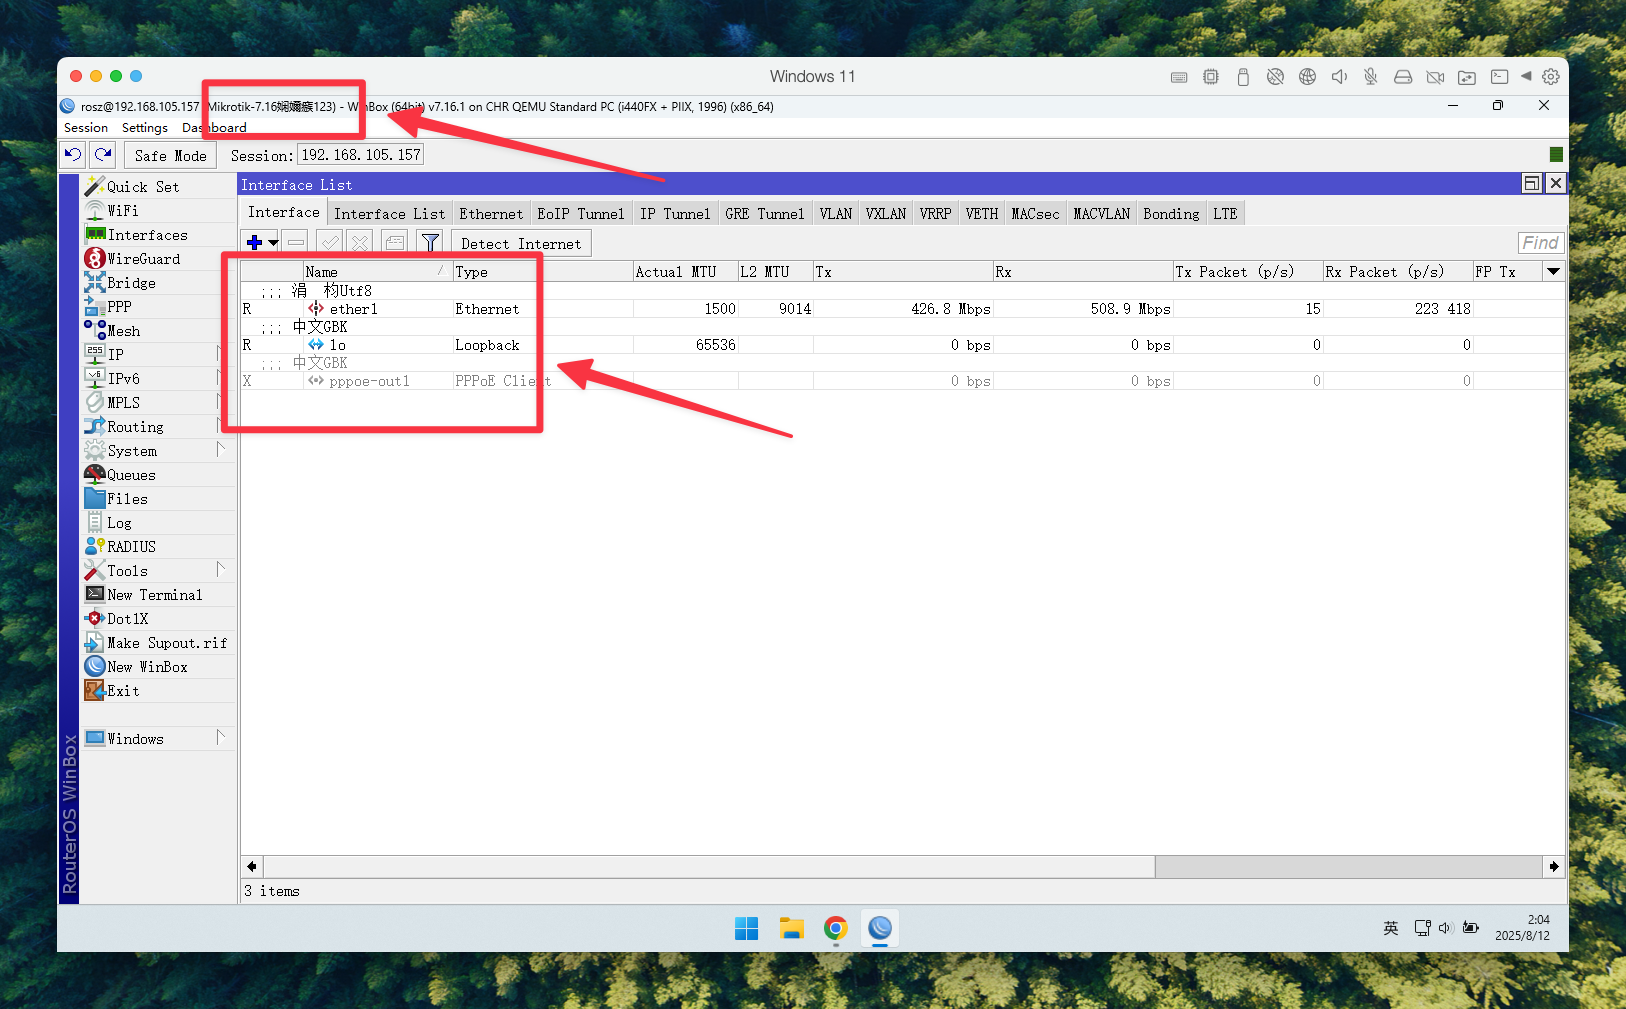
Task: Sort by the Tx column header
Action: coord(903,272)
